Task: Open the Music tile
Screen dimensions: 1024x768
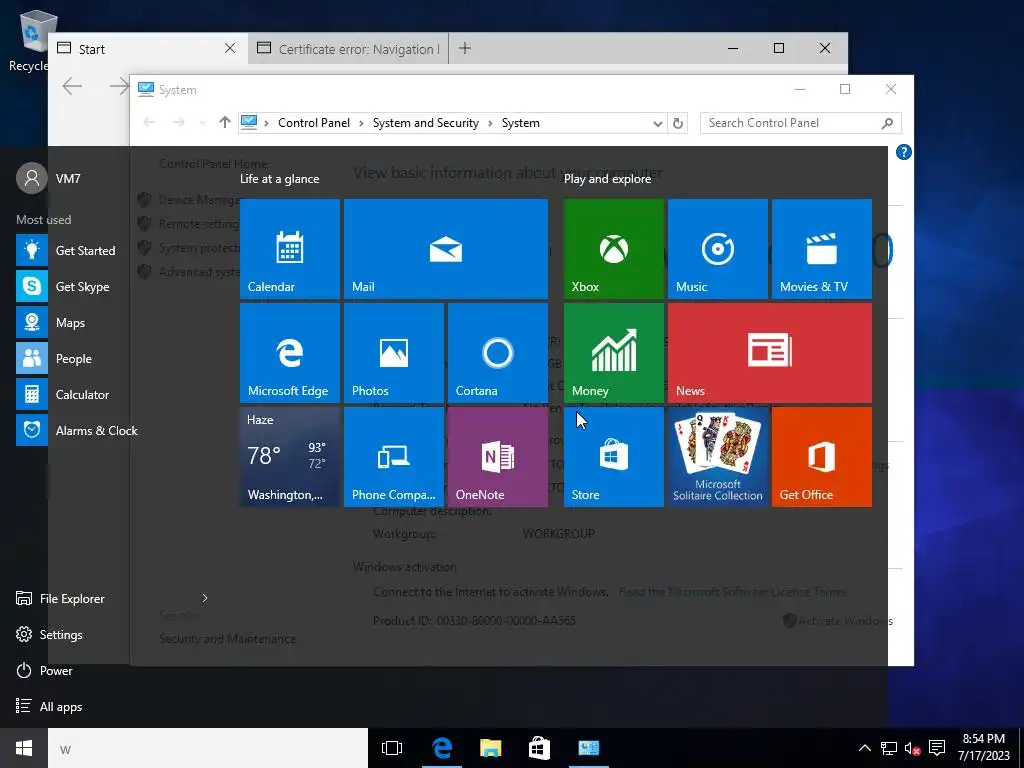Action: 718,249
